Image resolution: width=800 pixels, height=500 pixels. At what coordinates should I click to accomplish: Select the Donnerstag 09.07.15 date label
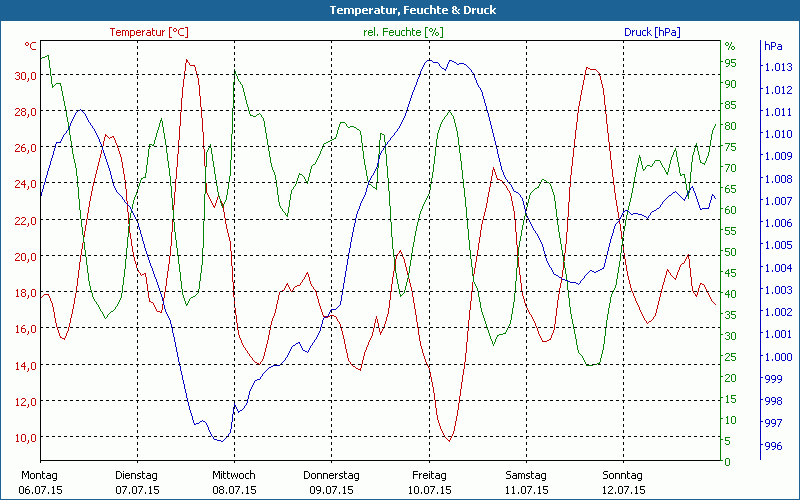(x=331, y=483)
